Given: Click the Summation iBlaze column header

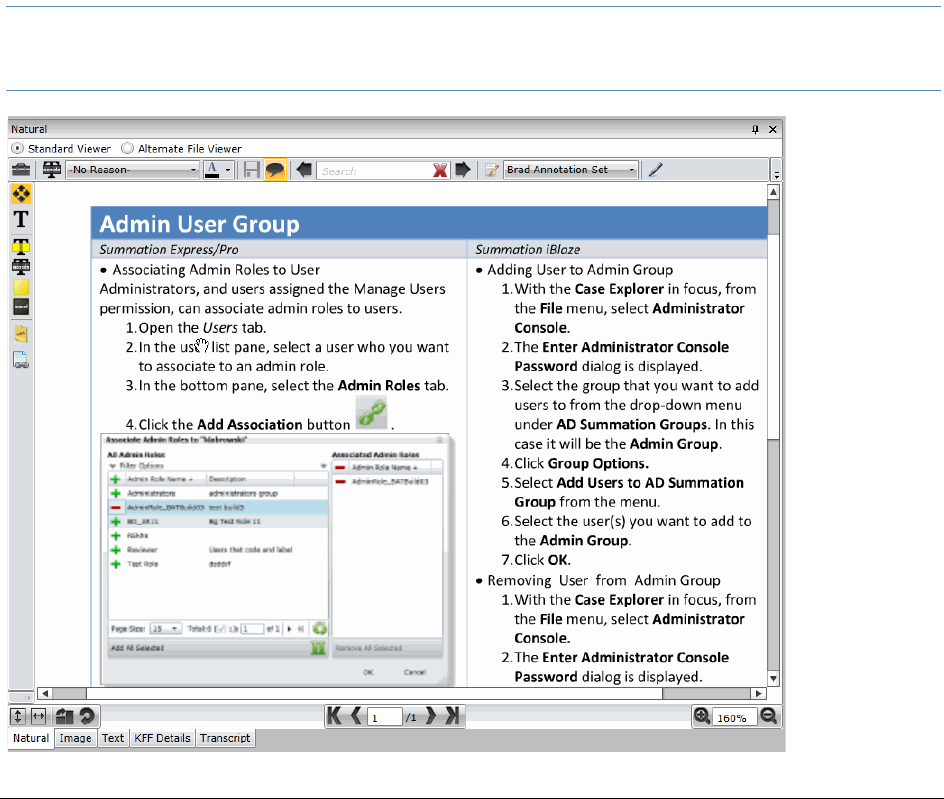Looking at the screenshot, I should (x=527, y=249).
